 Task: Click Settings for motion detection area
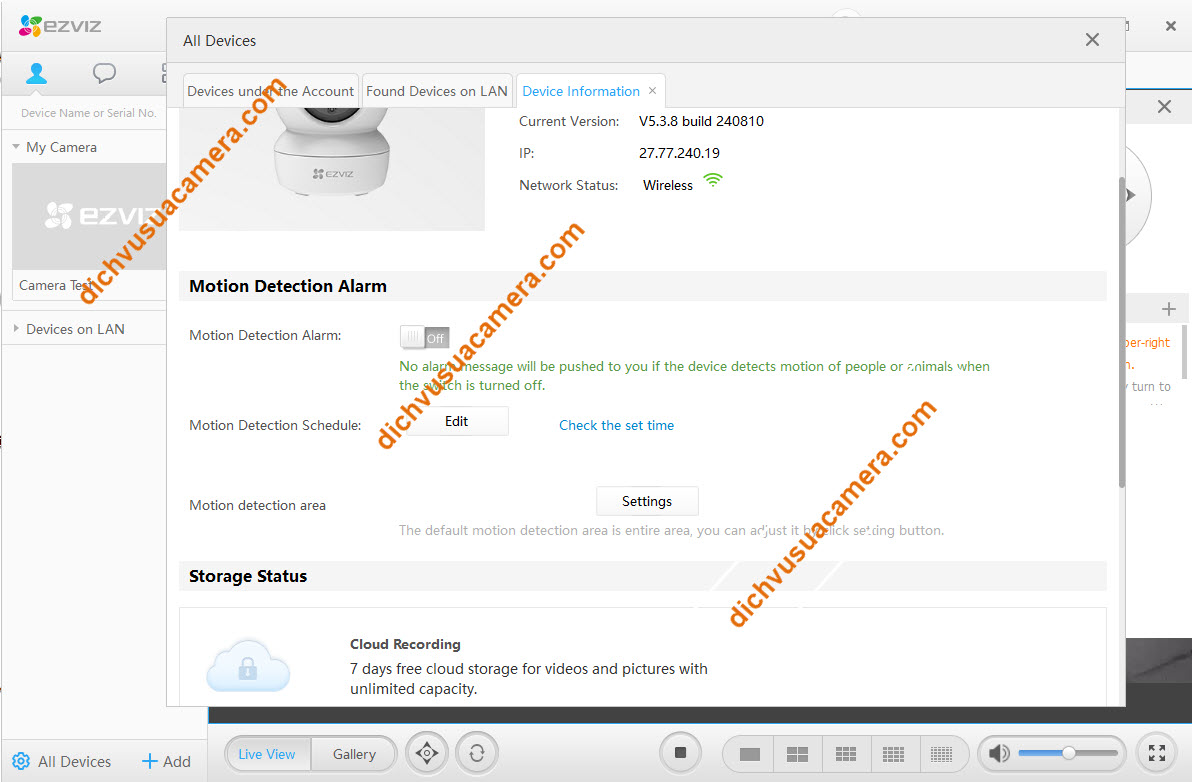[x=647, y=501]
